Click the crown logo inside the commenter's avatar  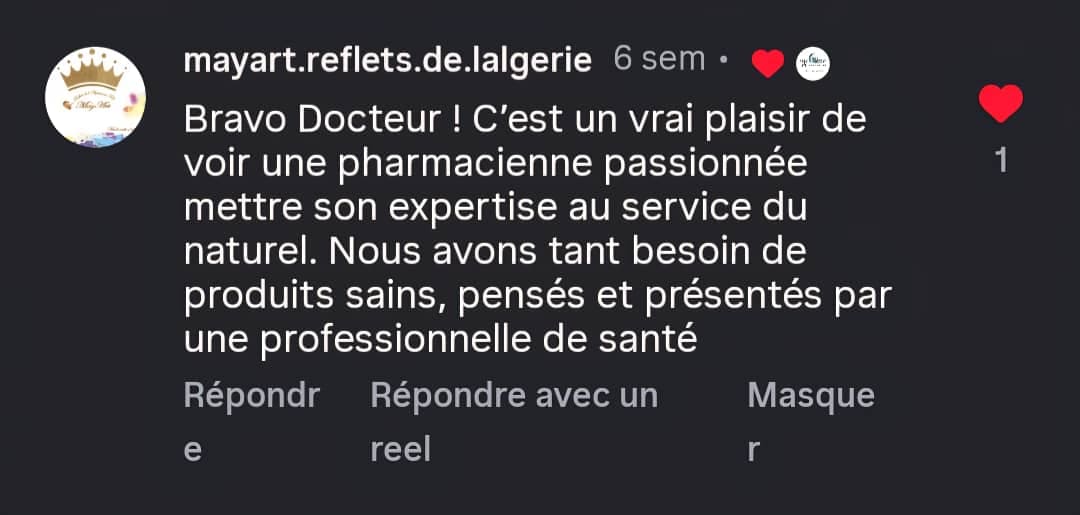(95, 70)
